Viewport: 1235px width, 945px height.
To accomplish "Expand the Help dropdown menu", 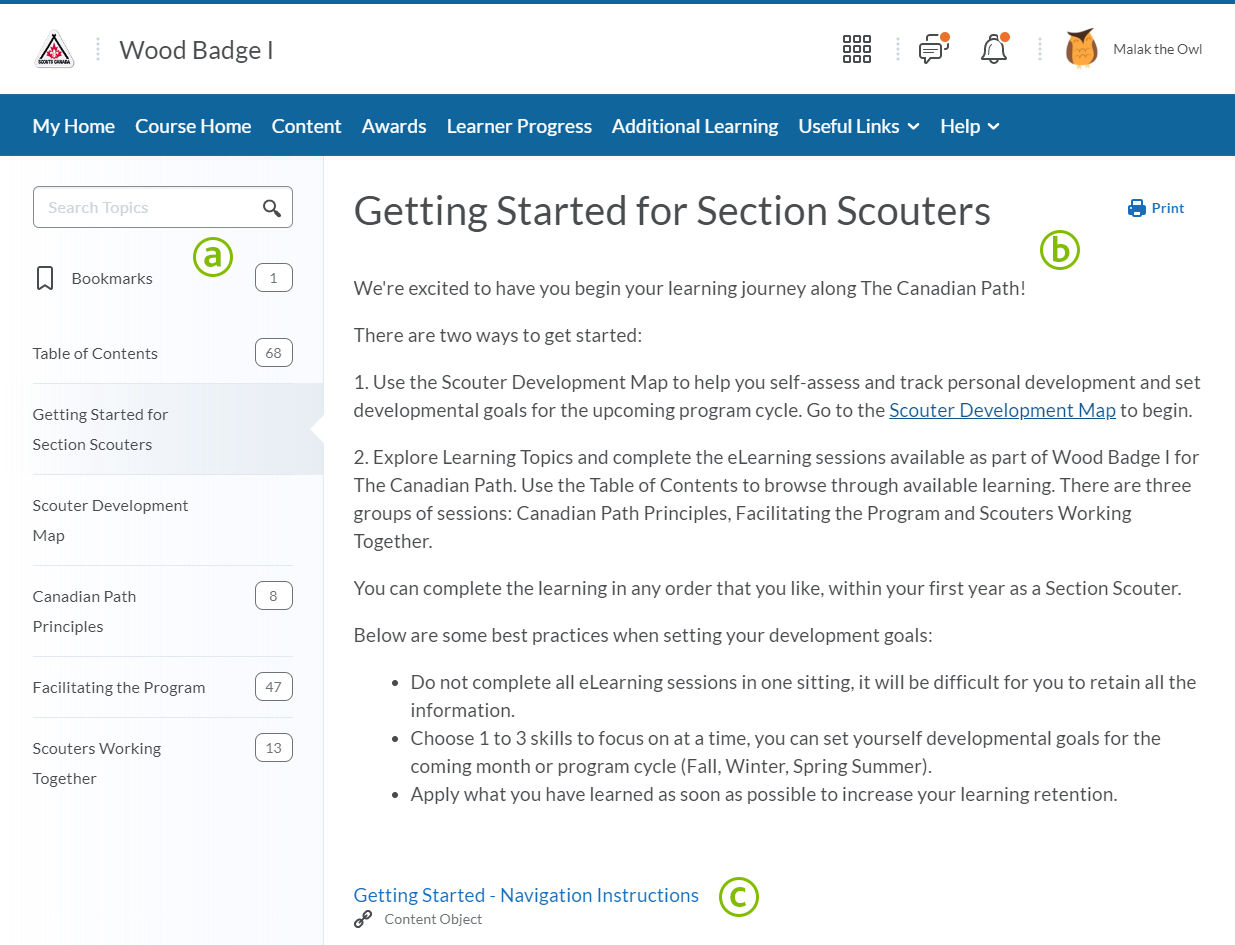I will coord(969,126).
